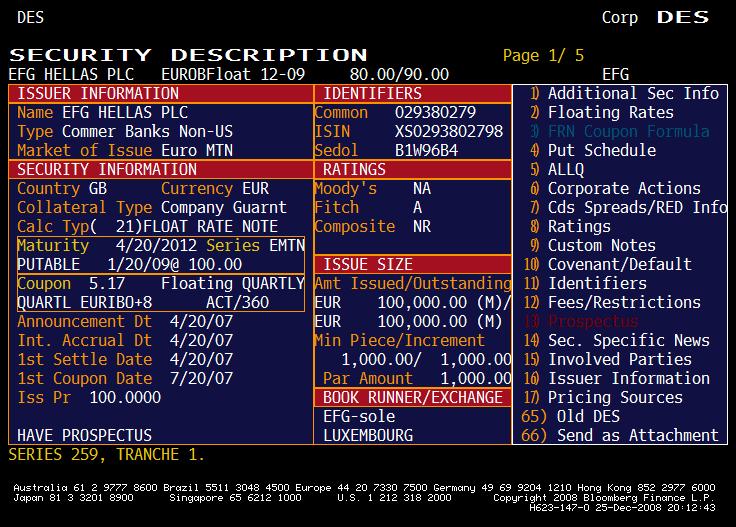Select the Common code 029380279

coord(435,113)
